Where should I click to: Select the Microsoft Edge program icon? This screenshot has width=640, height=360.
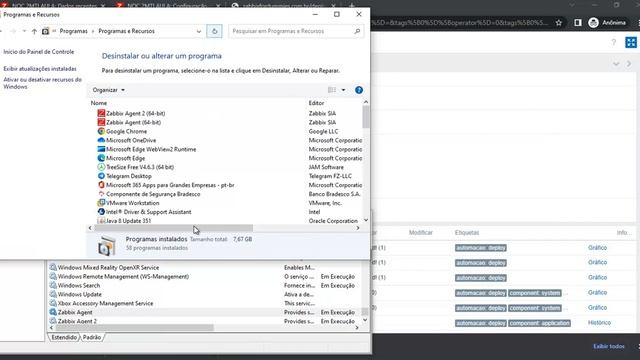[101, 158]
